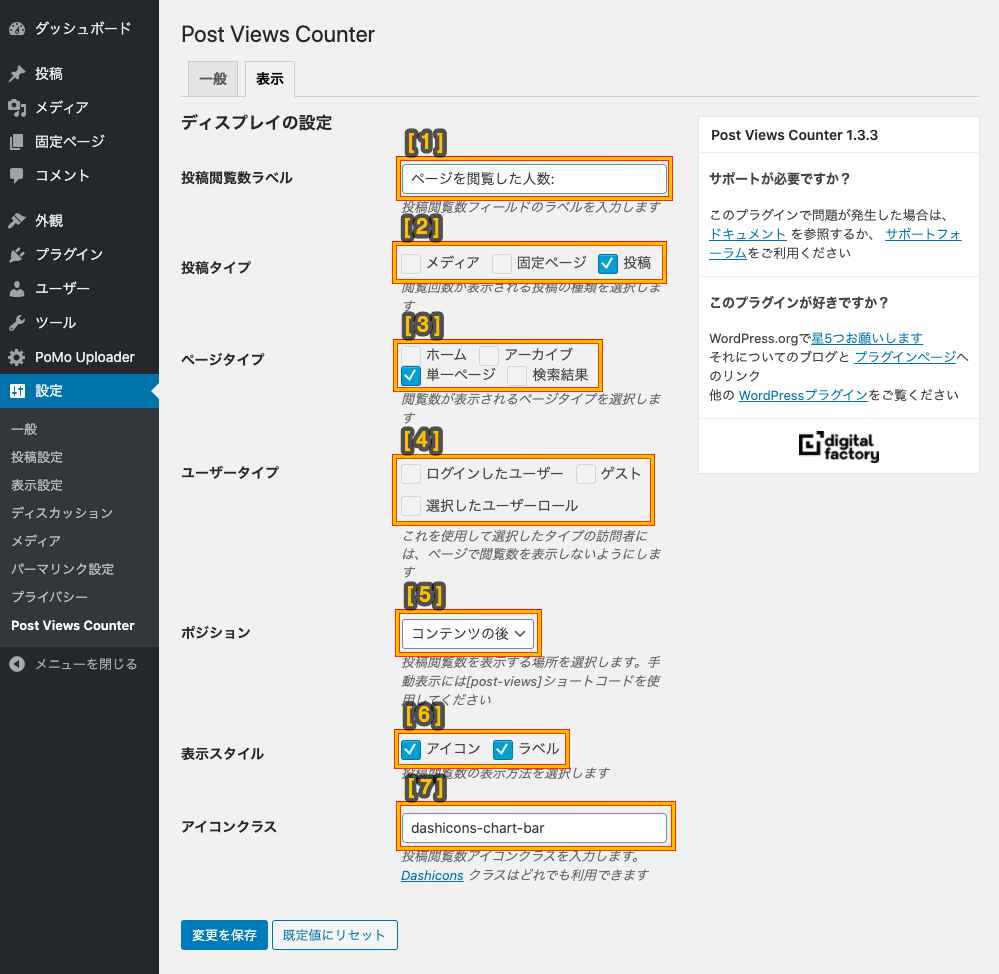Image resolution: width=999 pixels, height=974 pixels.
Task: Open ディスカッション in settings submenu
Action: click(x=62, y=513)
